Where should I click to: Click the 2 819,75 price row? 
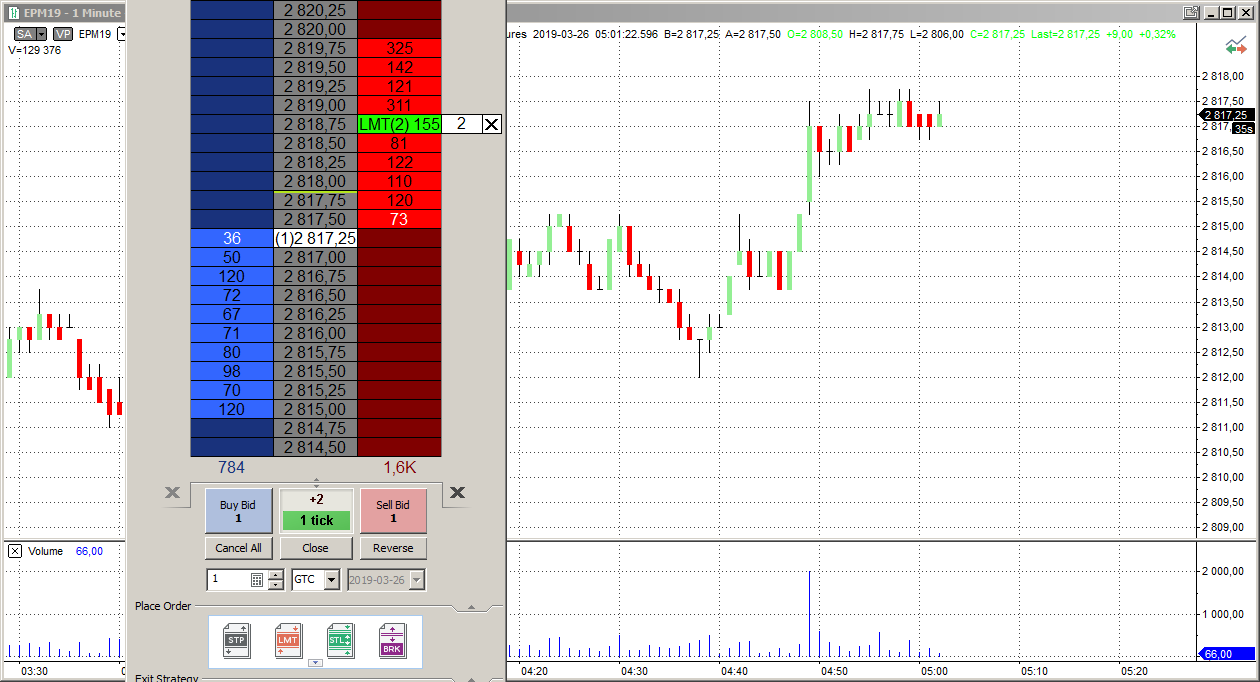click(315, 48)
